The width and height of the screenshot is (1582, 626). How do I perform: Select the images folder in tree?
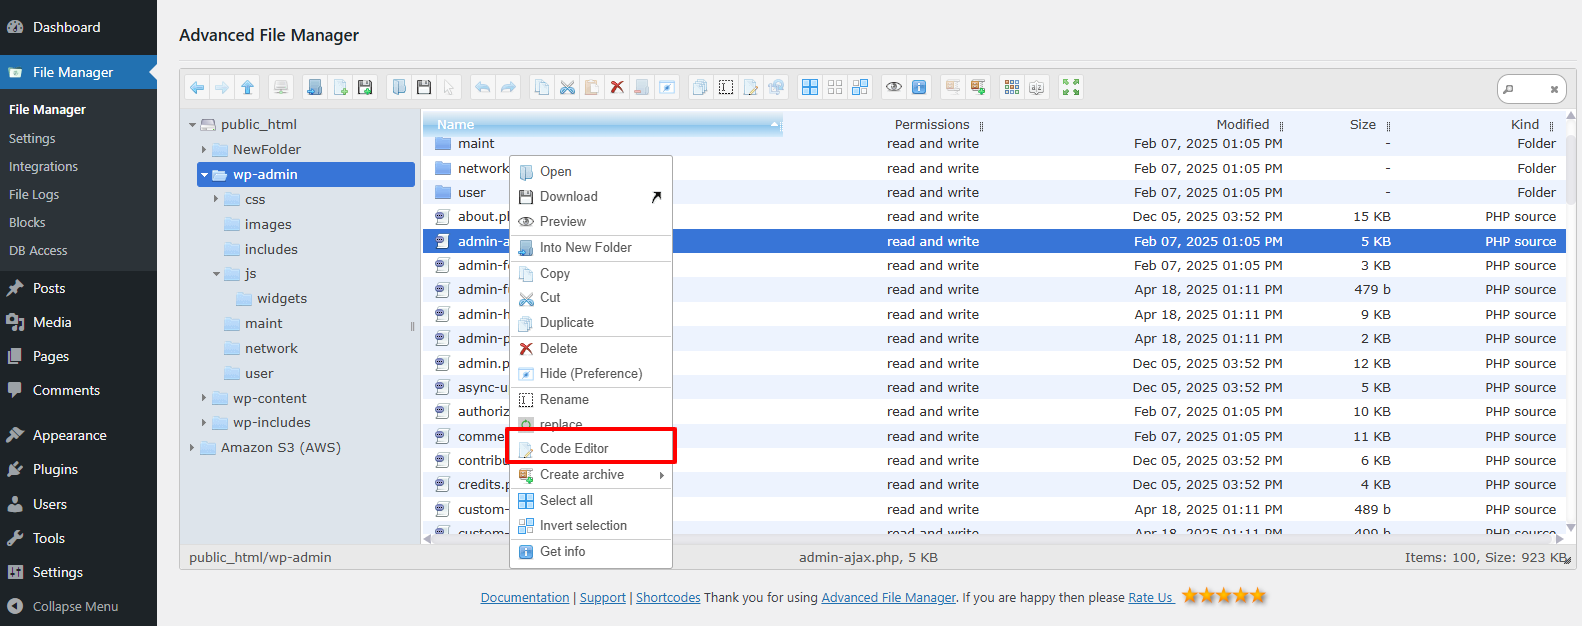(268, 225)
